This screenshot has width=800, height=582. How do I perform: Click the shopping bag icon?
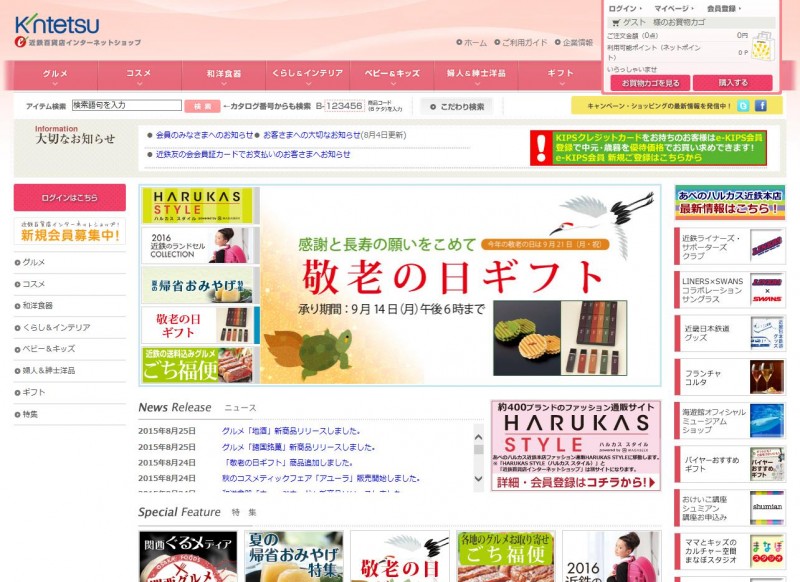point(763,46)
